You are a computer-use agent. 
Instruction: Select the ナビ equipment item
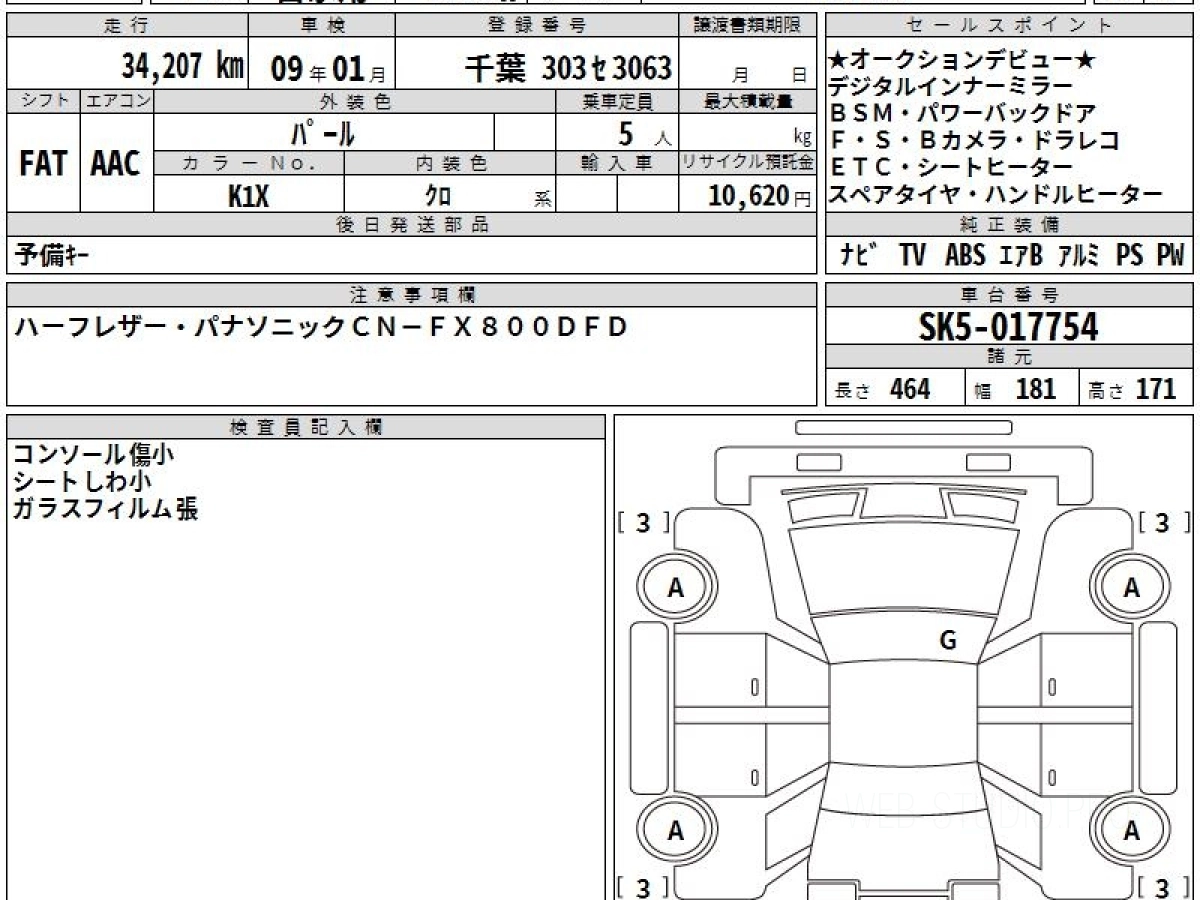pos(859,256)
